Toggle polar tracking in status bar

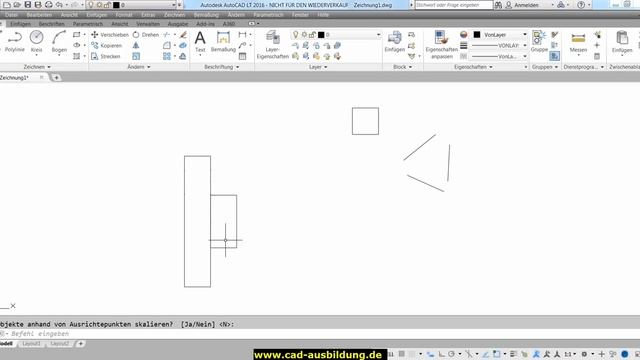(451, 354)
